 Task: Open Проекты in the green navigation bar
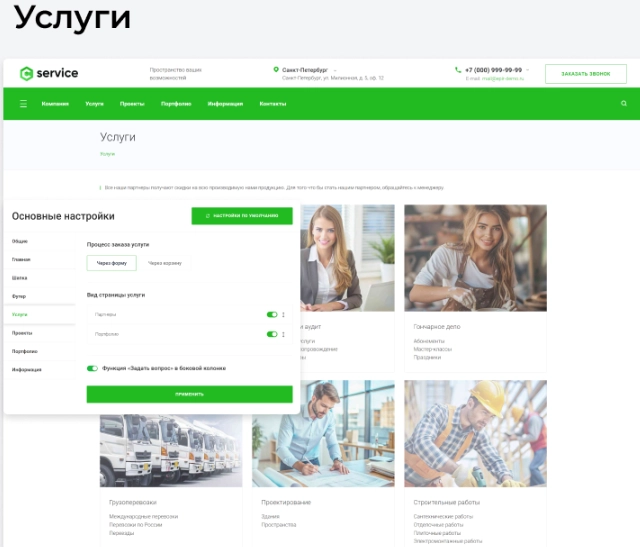(x=132, y=104)
